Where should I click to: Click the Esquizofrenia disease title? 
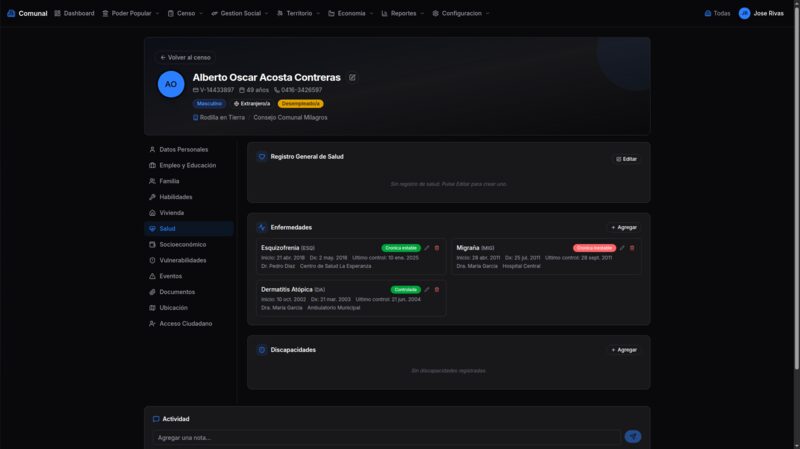coord(280,248)
